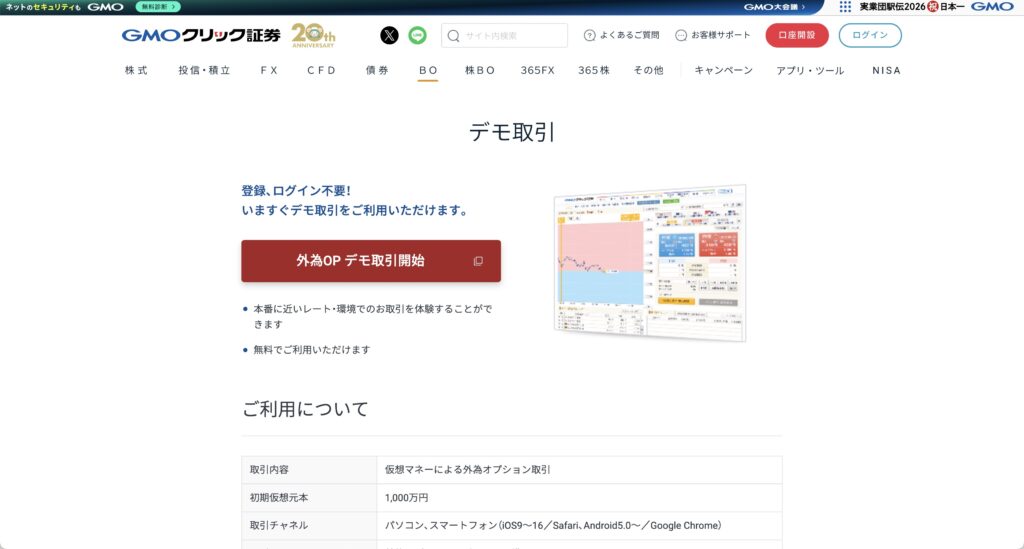Click the 無料診断 free diagnosis badge
Image resolution: width=1024 pixels, height=549 pixels.
(x=158, y=7)
